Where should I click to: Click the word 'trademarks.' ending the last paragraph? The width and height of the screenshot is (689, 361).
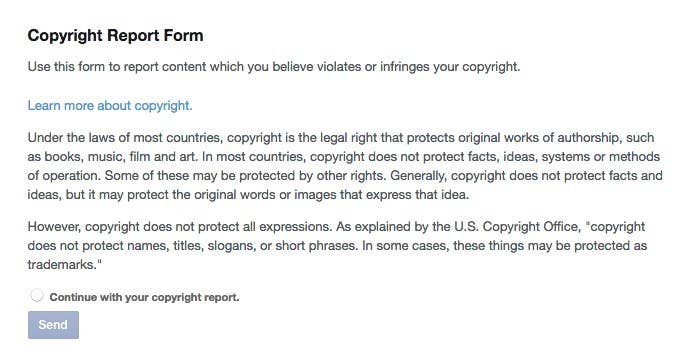pos(63,264)
